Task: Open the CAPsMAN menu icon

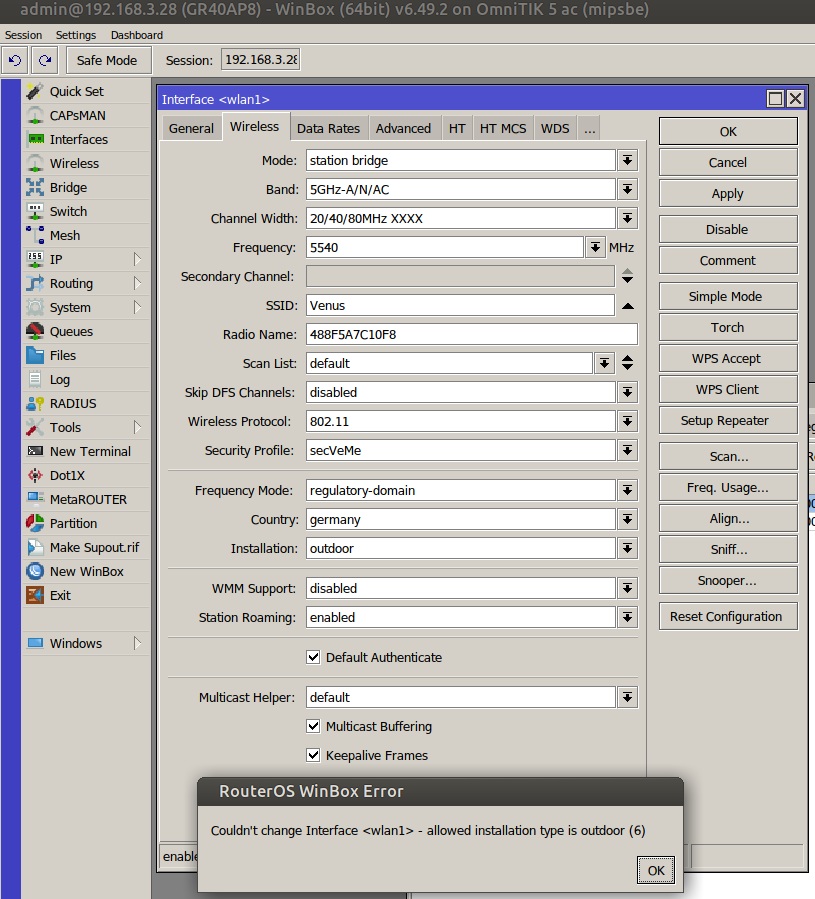Action: coord(35,115)
